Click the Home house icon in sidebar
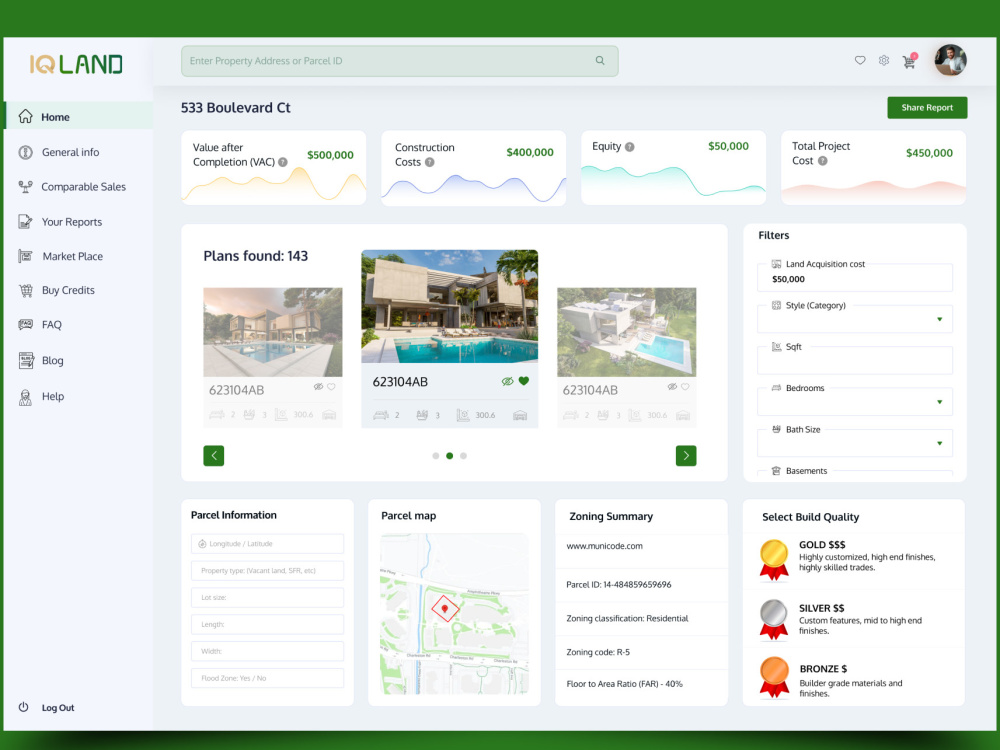The width and height of the screenshot is (1000, 750). tap(26, 116)
